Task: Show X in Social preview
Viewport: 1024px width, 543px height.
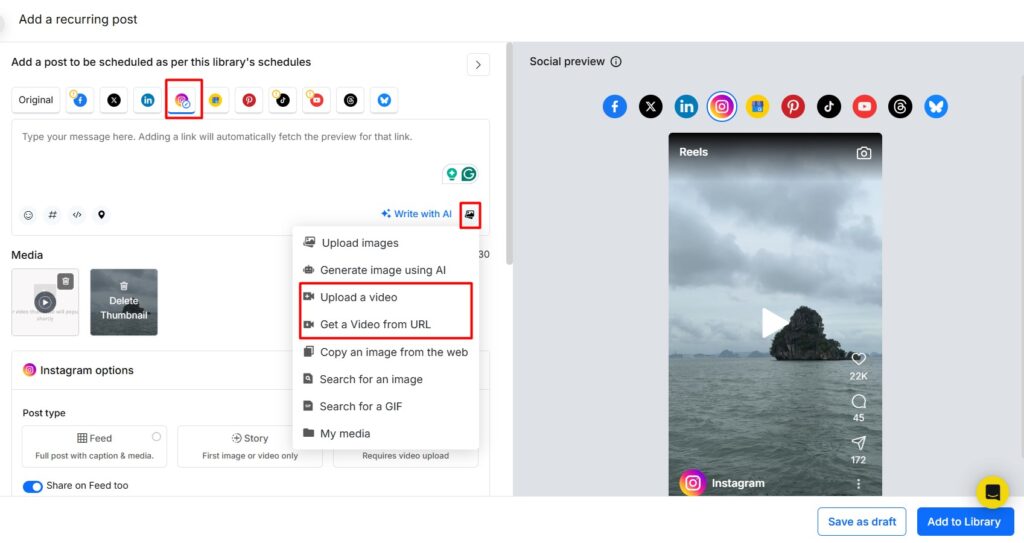Action: 650,106
